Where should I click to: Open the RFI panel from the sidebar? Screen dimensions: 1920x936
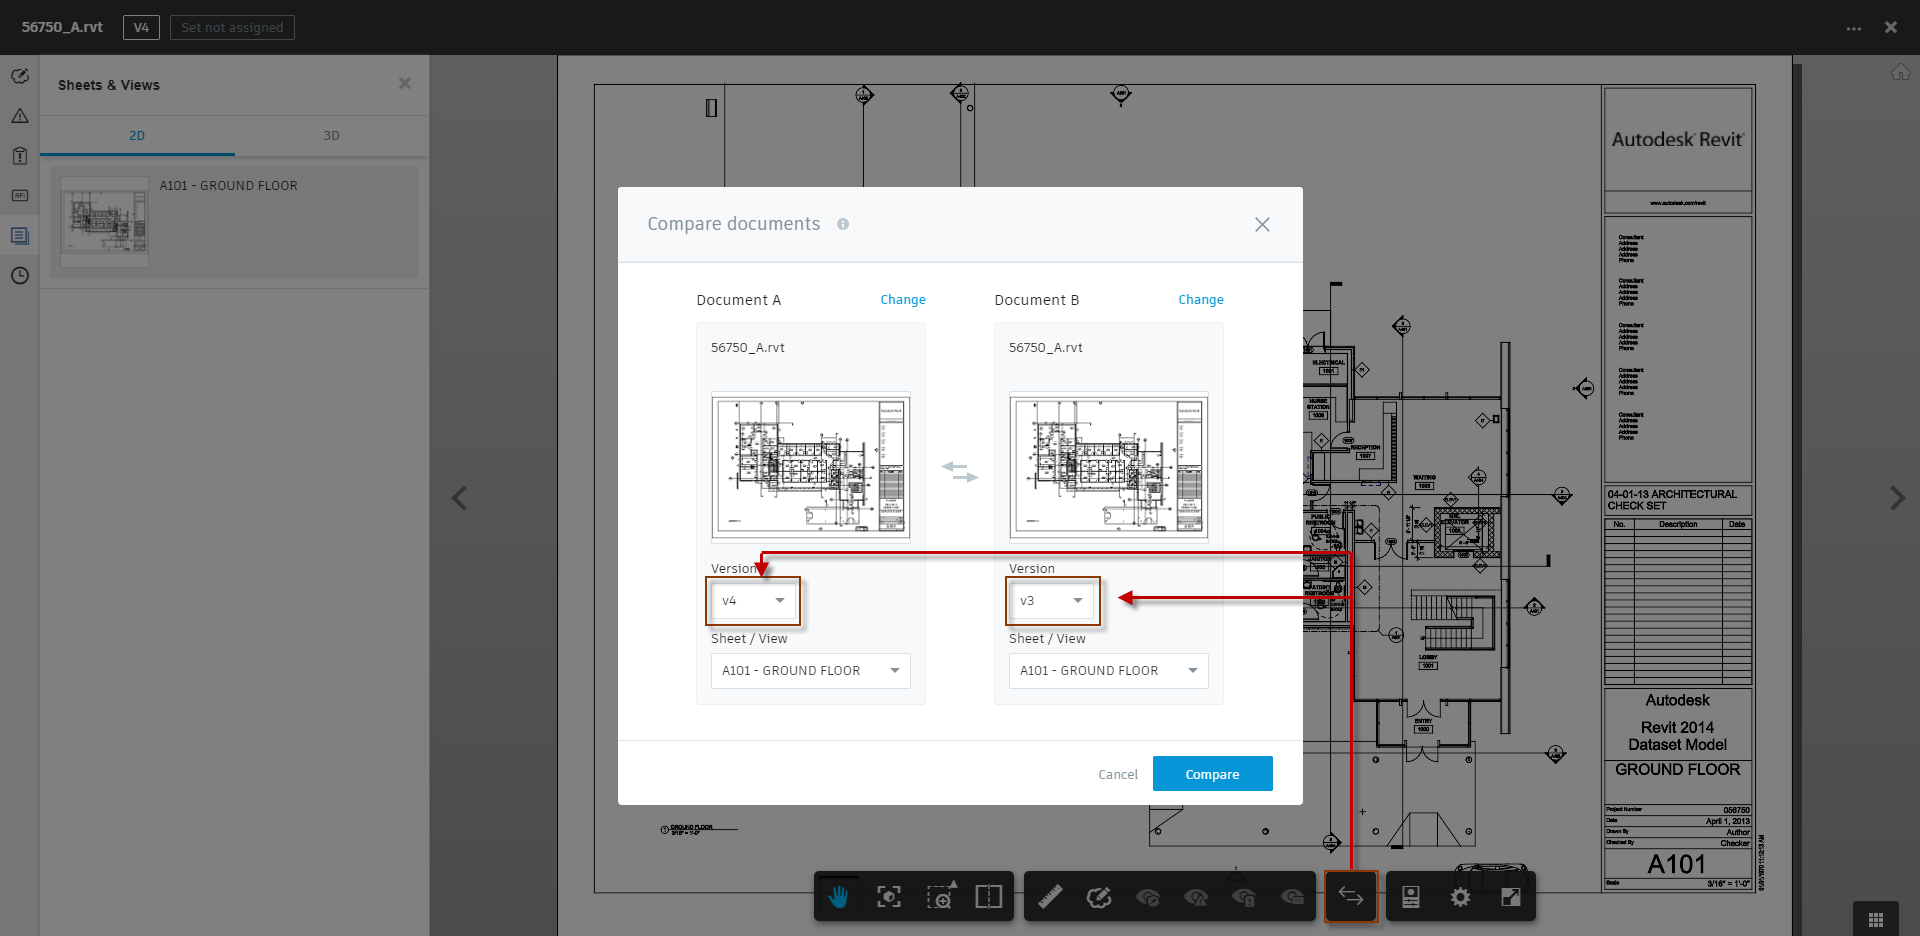pyautogui.click(x=20, y=196)
